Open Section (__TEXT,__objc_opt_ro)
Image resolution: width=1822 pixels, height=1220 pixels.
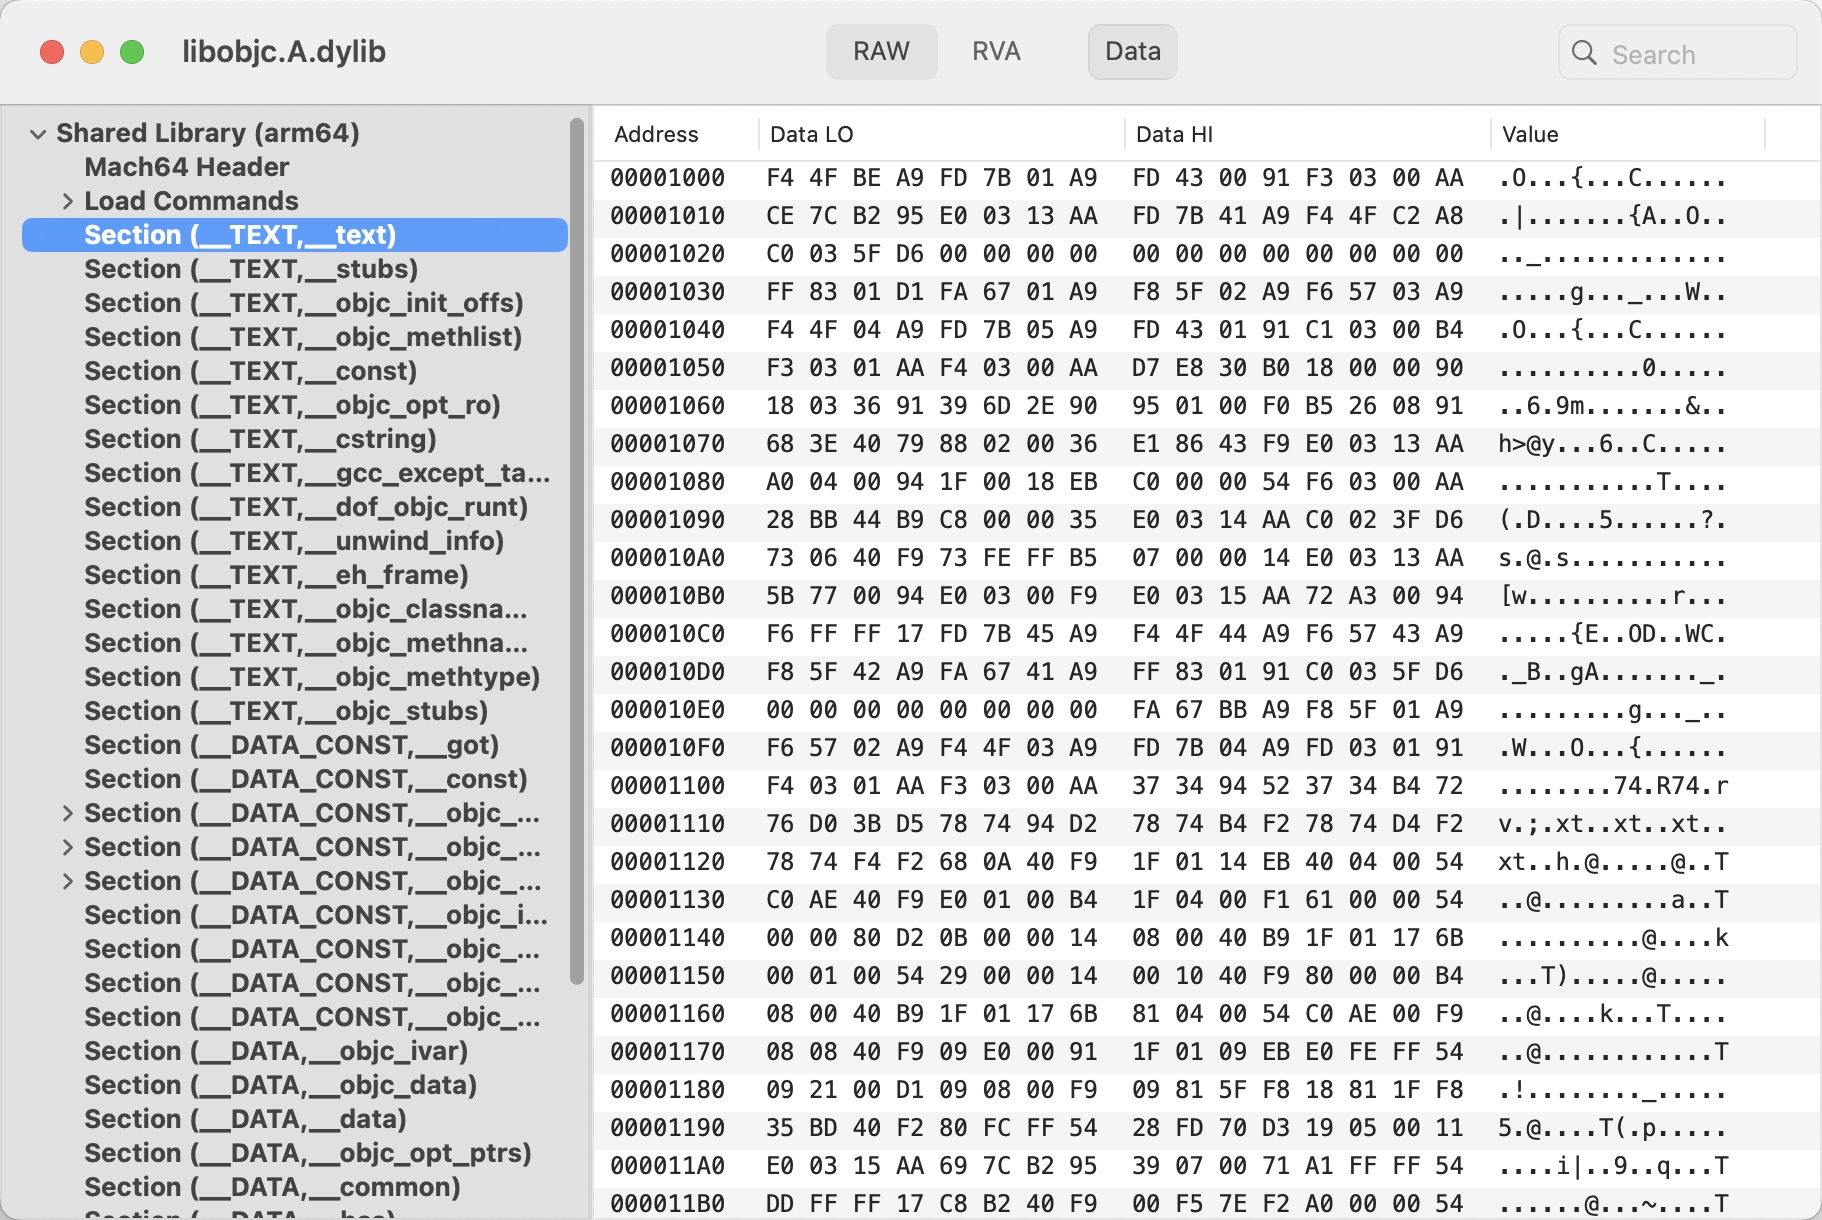click(292, 405)
